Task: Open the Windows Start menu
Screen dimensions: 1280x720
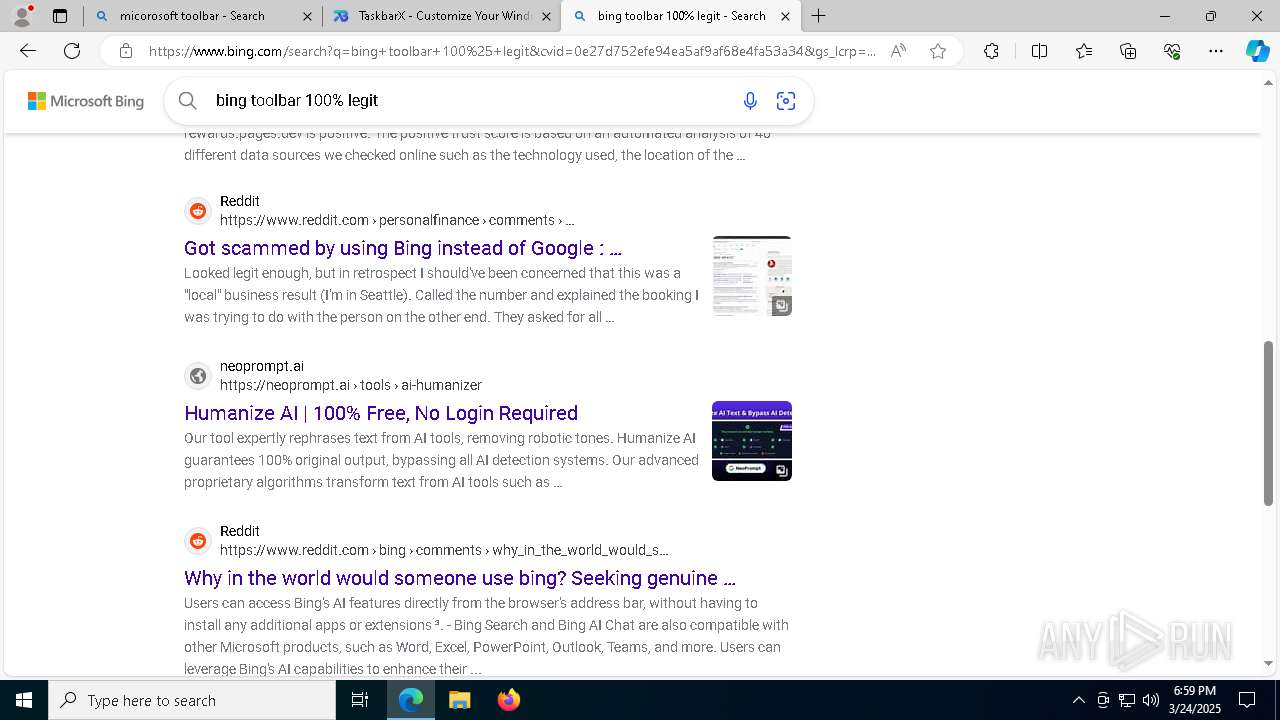Action: pyautogui.click(x=24, y=700)
